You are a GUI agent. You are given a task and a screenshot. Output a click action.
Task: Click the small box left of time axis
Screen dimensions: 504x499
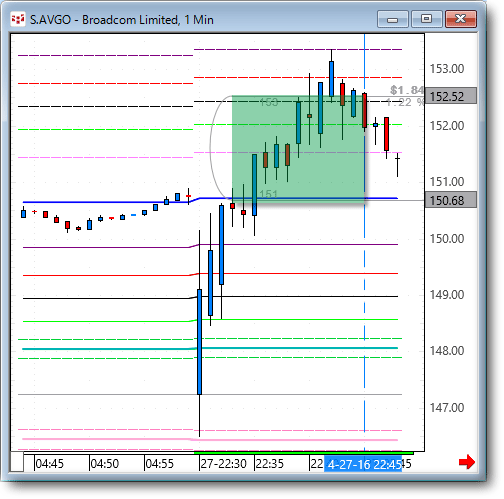pyautogui.click(x=16, y=462)
